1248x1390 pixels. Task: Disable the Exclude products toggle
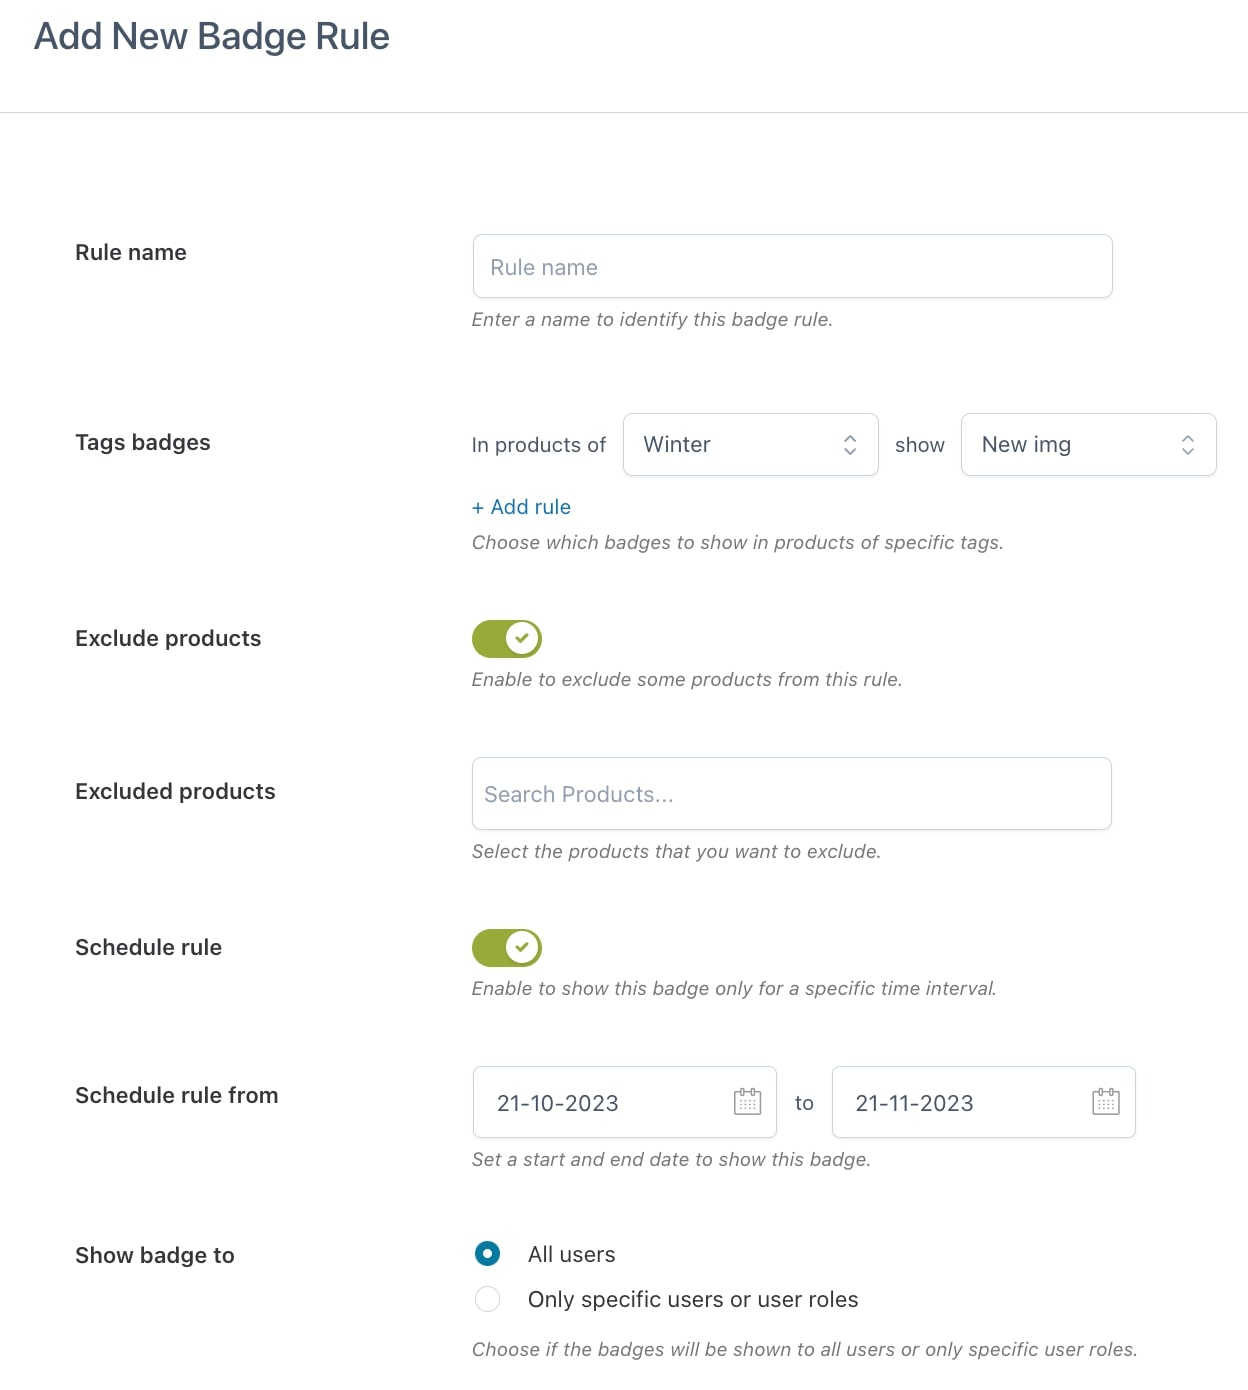point(507,638)
